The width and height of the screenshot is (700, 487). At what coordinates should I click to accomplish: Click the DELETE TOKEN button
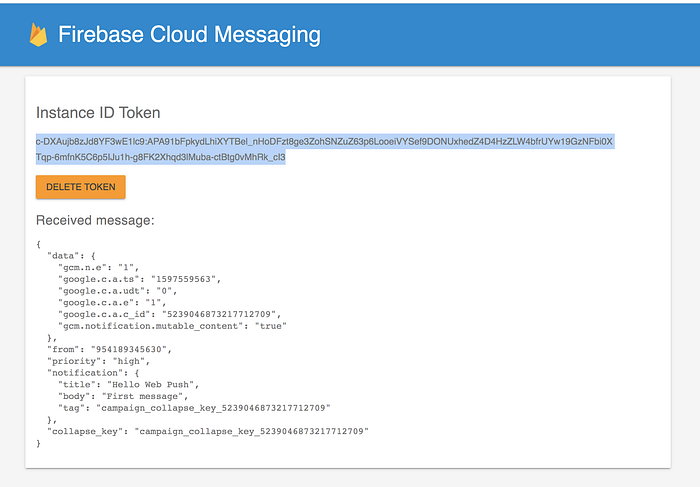81,187
